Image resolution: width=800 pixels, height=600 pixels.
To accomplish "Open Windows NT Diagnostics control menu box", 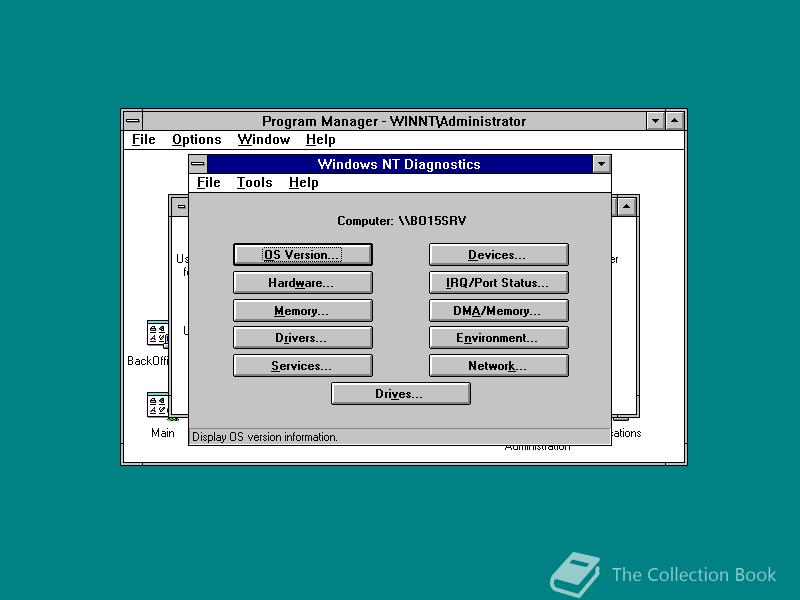I will point(198,164).
